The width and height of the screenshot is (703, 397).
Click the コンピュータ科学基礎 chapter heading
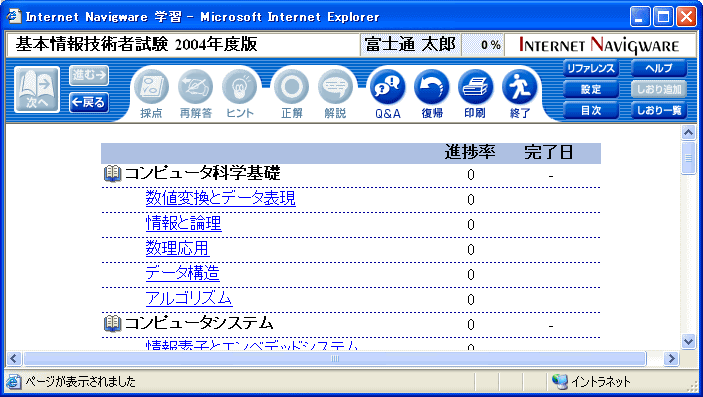203,173
